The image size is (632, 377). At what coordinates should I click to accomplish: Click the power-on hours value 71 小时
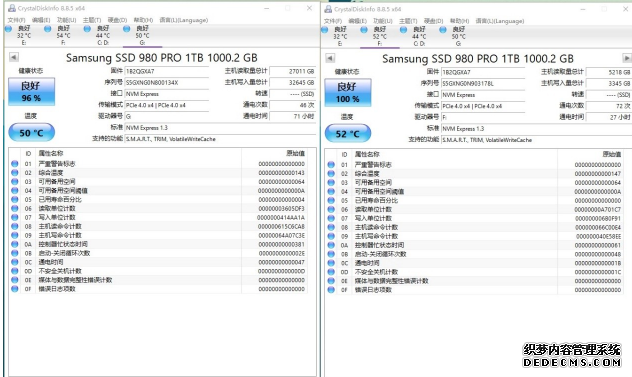tap(293, 117)
